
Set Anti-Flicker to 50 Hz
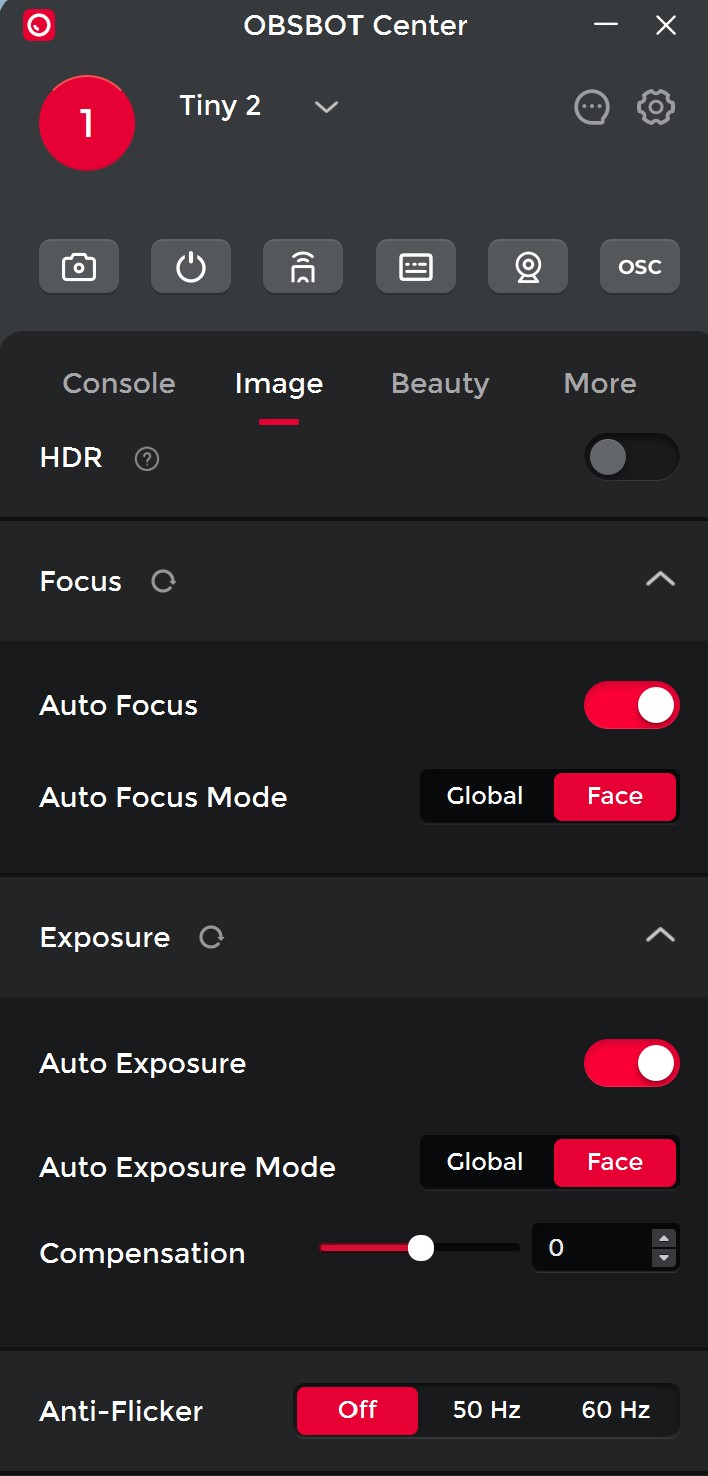pos(487,1410)
